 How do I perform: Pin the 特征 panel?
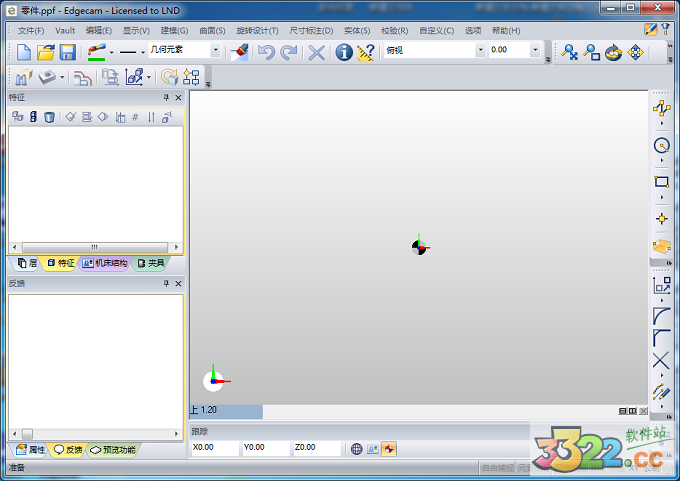pyautogui.click(x=166, y=98)
